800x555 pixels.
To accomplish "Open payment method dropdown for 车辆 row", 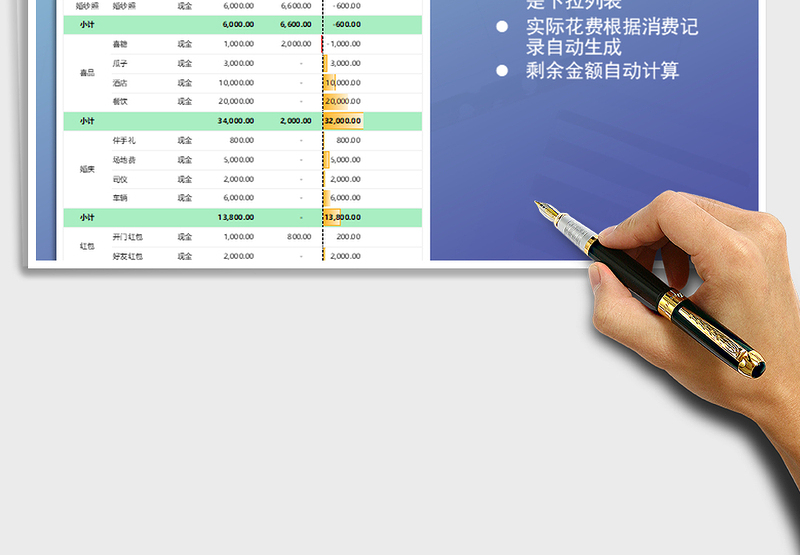I will [184, 198].
